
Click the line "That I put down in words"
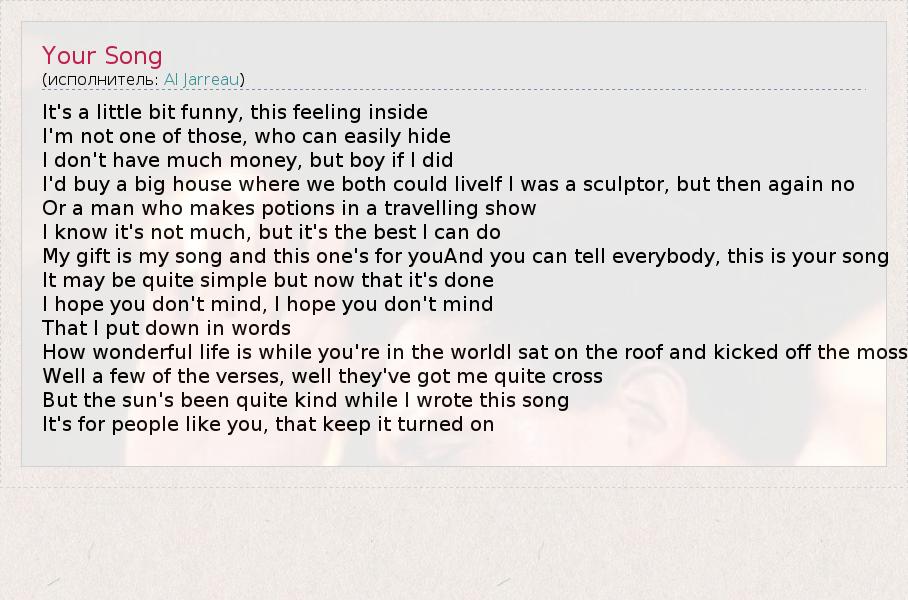coord(166,328)
